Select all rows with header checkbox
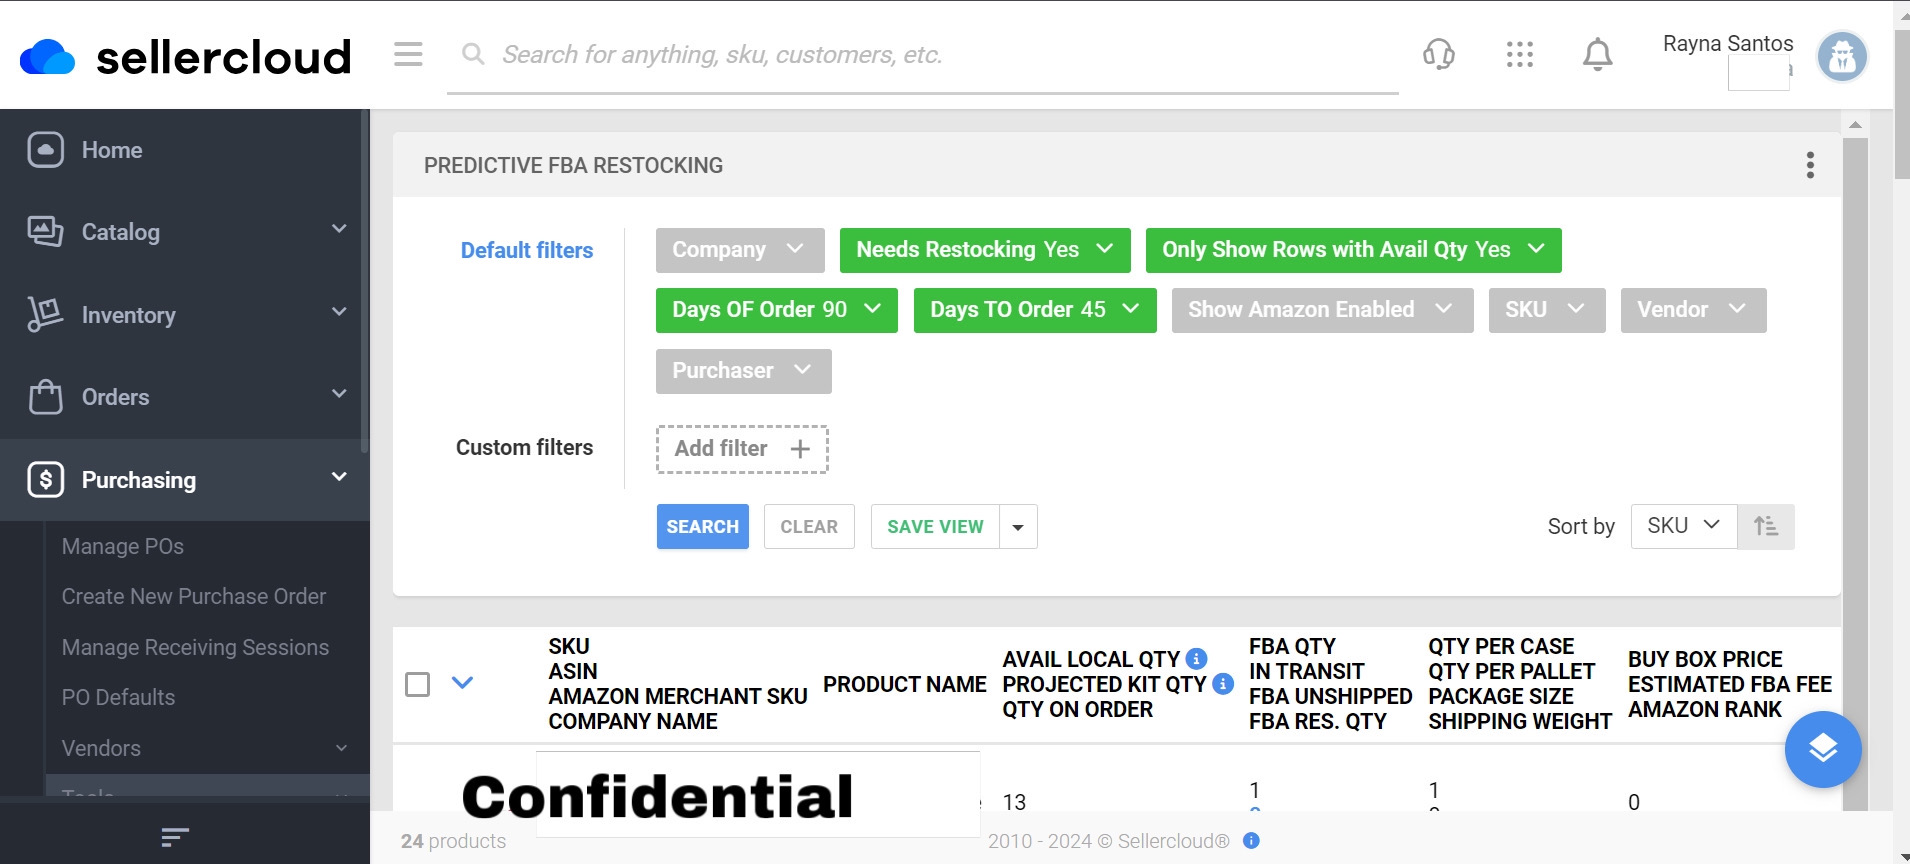This screenshot has height=864, width=1910. 417,684
